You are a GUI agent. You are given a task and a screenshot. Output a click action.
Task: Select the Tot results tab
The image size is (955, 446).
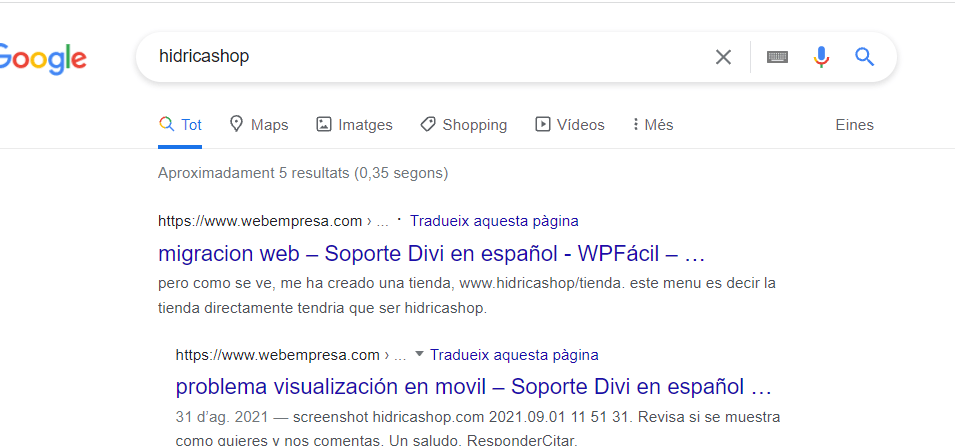click(x=180, y=125)
